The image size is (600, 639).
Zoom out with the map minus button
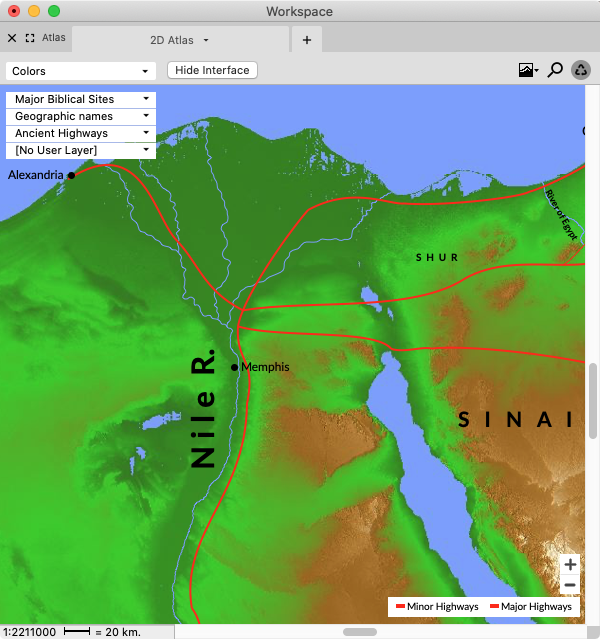[569, 585]
